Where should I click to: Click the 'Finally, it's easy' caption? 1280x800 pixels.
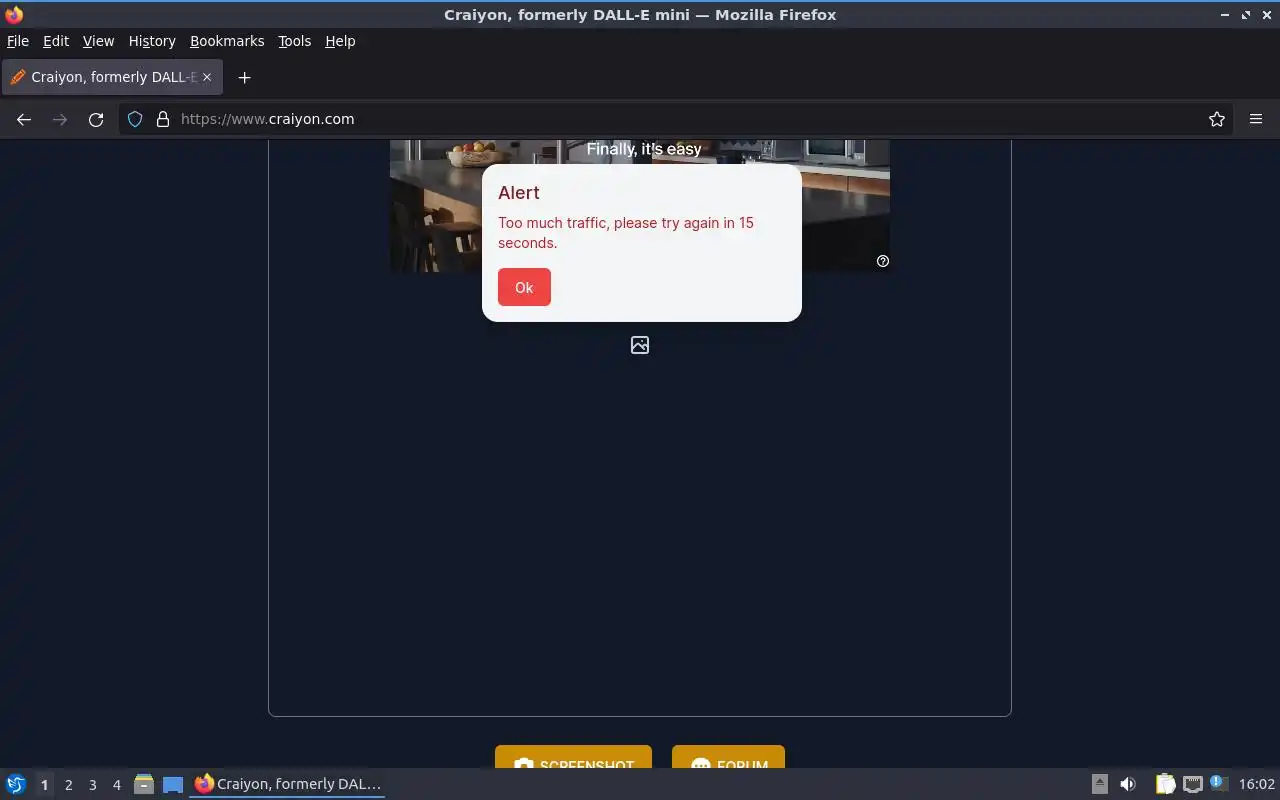pyautogui.click(x=644, y=149)
